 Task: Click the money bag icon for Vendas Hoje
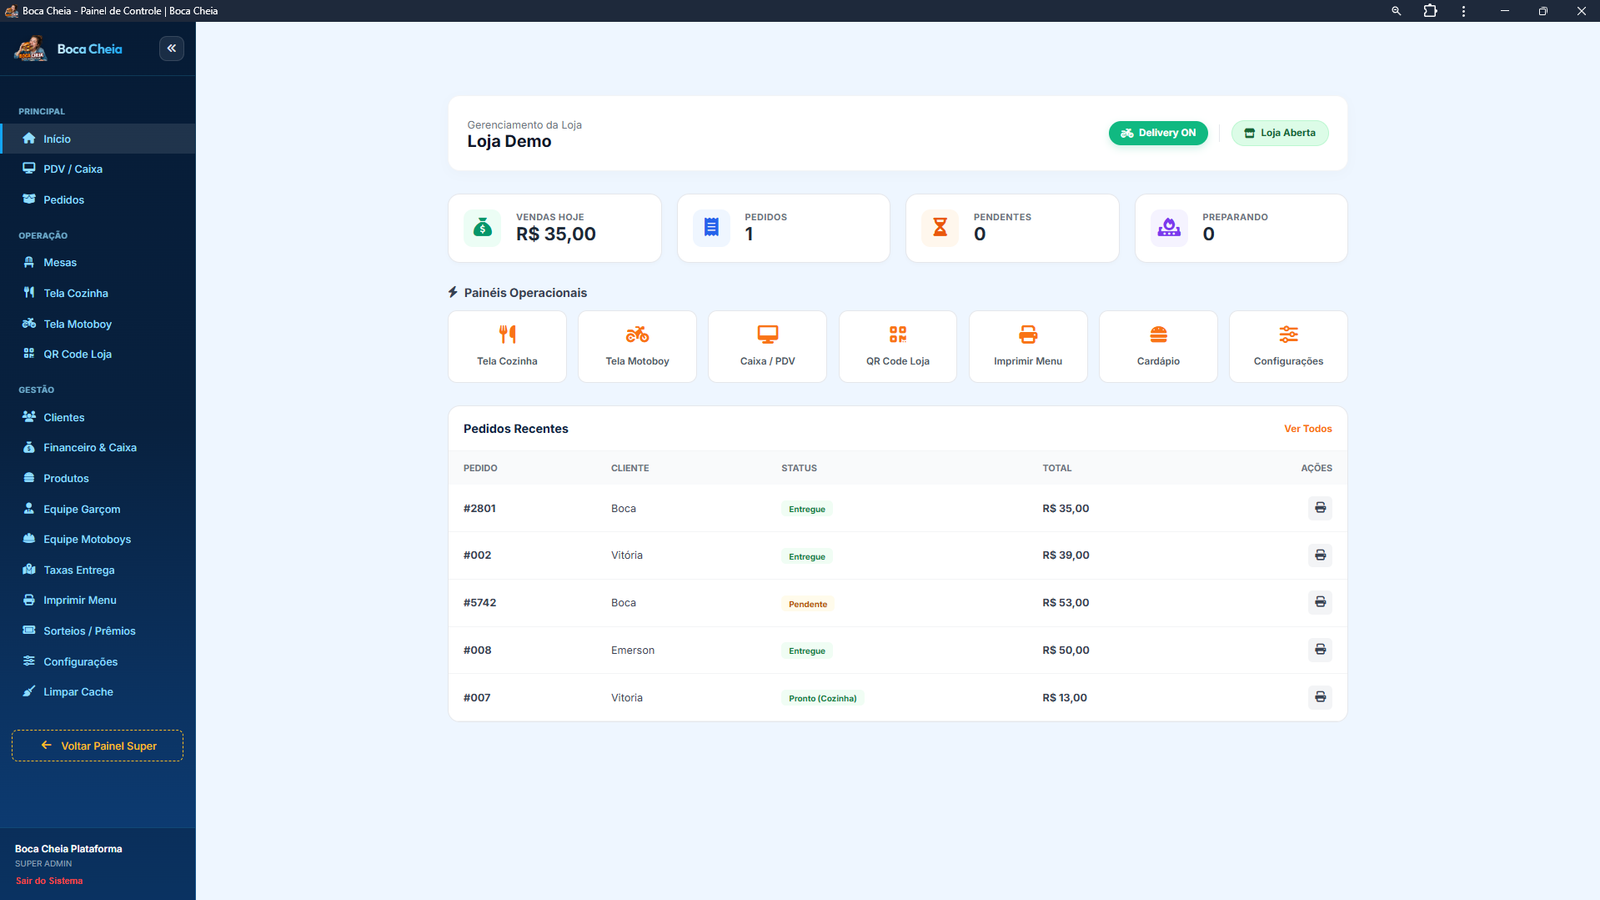483,228
